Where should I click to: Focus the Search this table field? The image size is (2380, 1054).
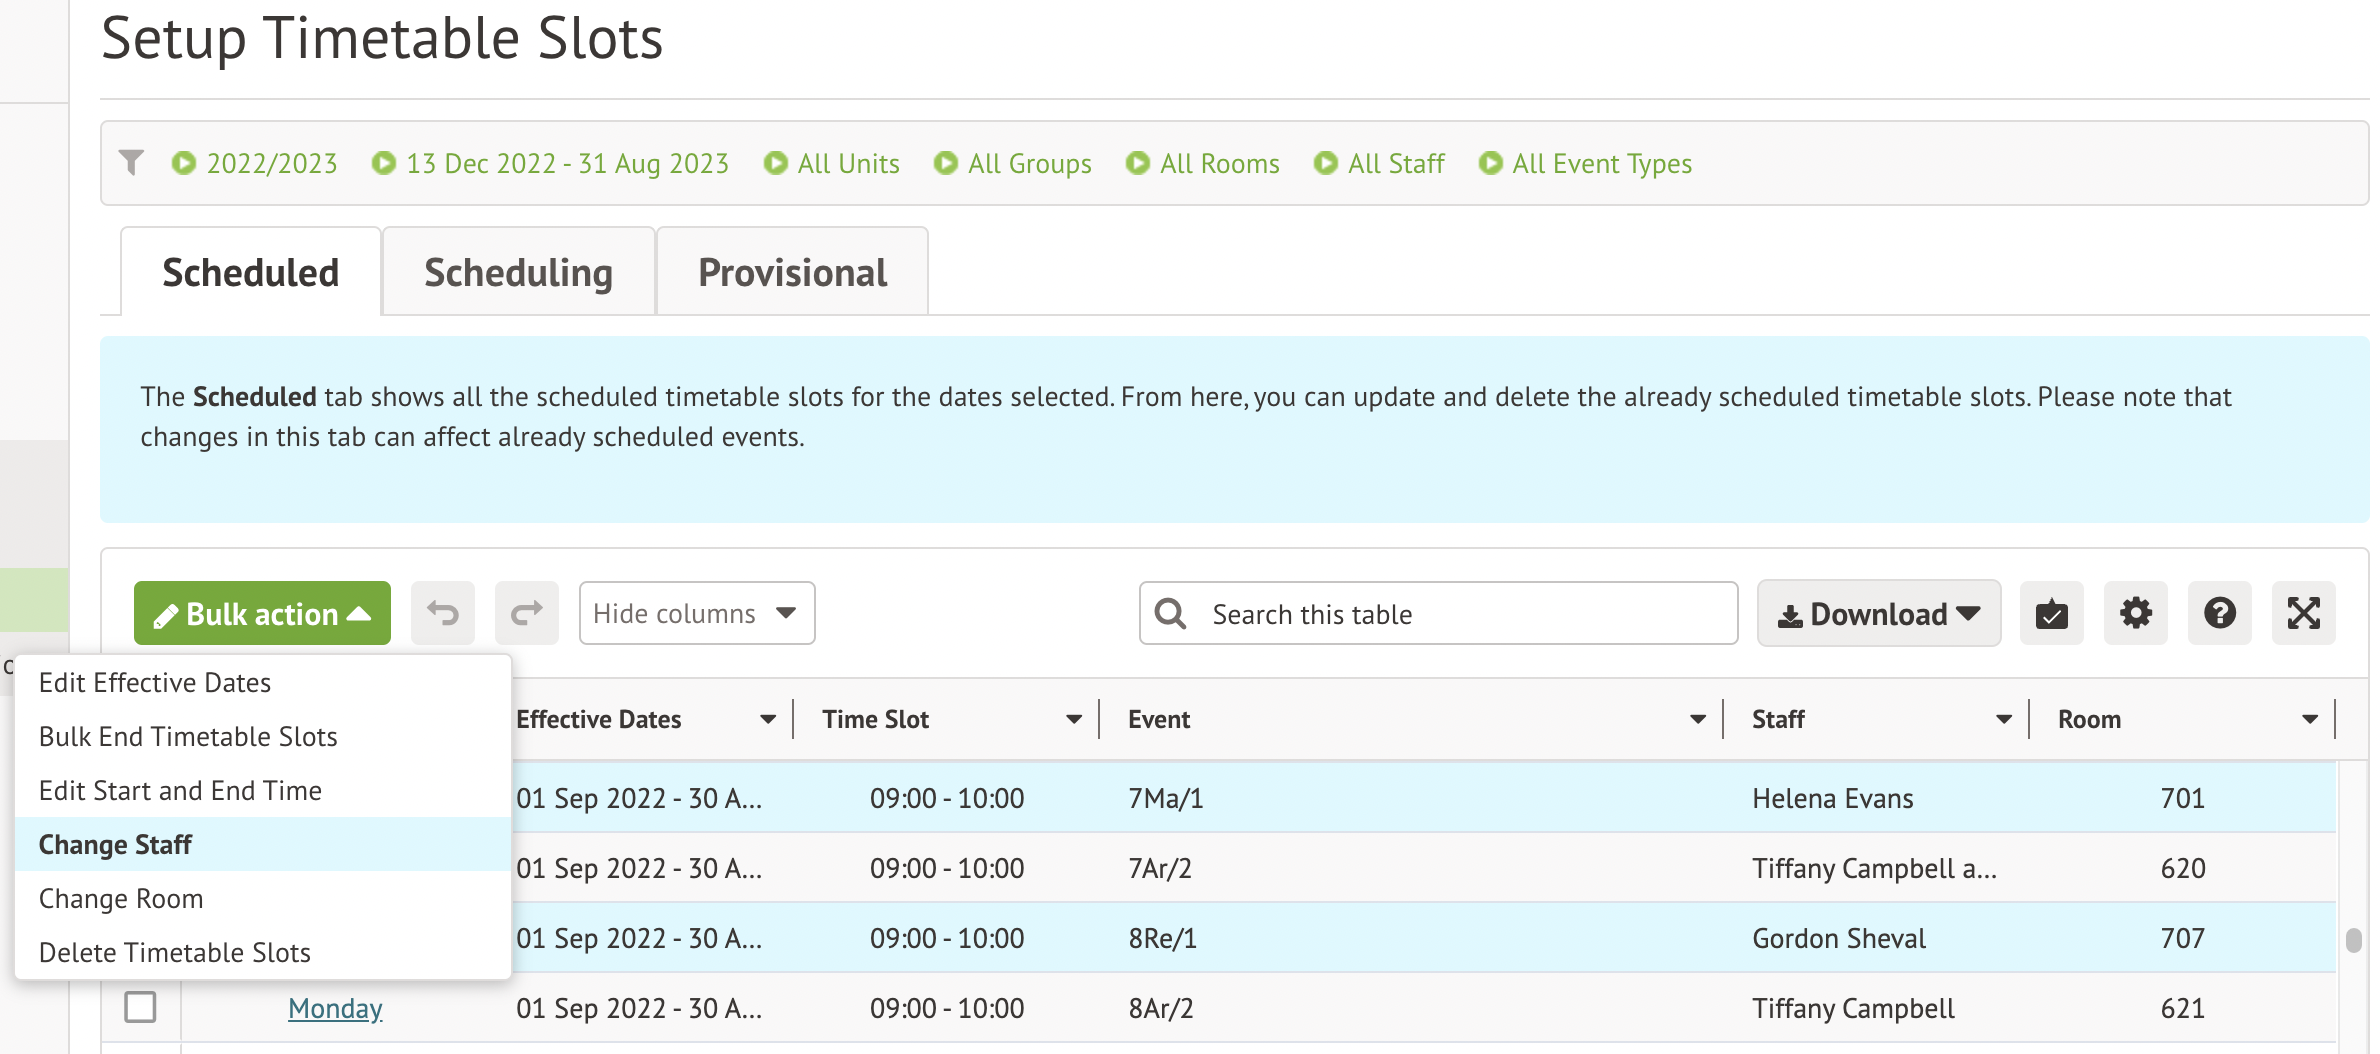[1460, 613]
